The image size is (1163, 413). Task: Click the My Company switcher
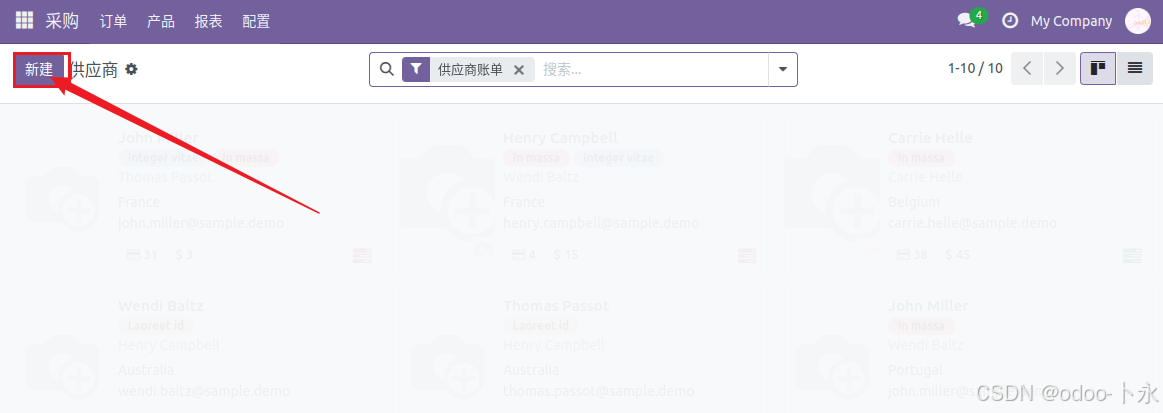coord(1071,22)
